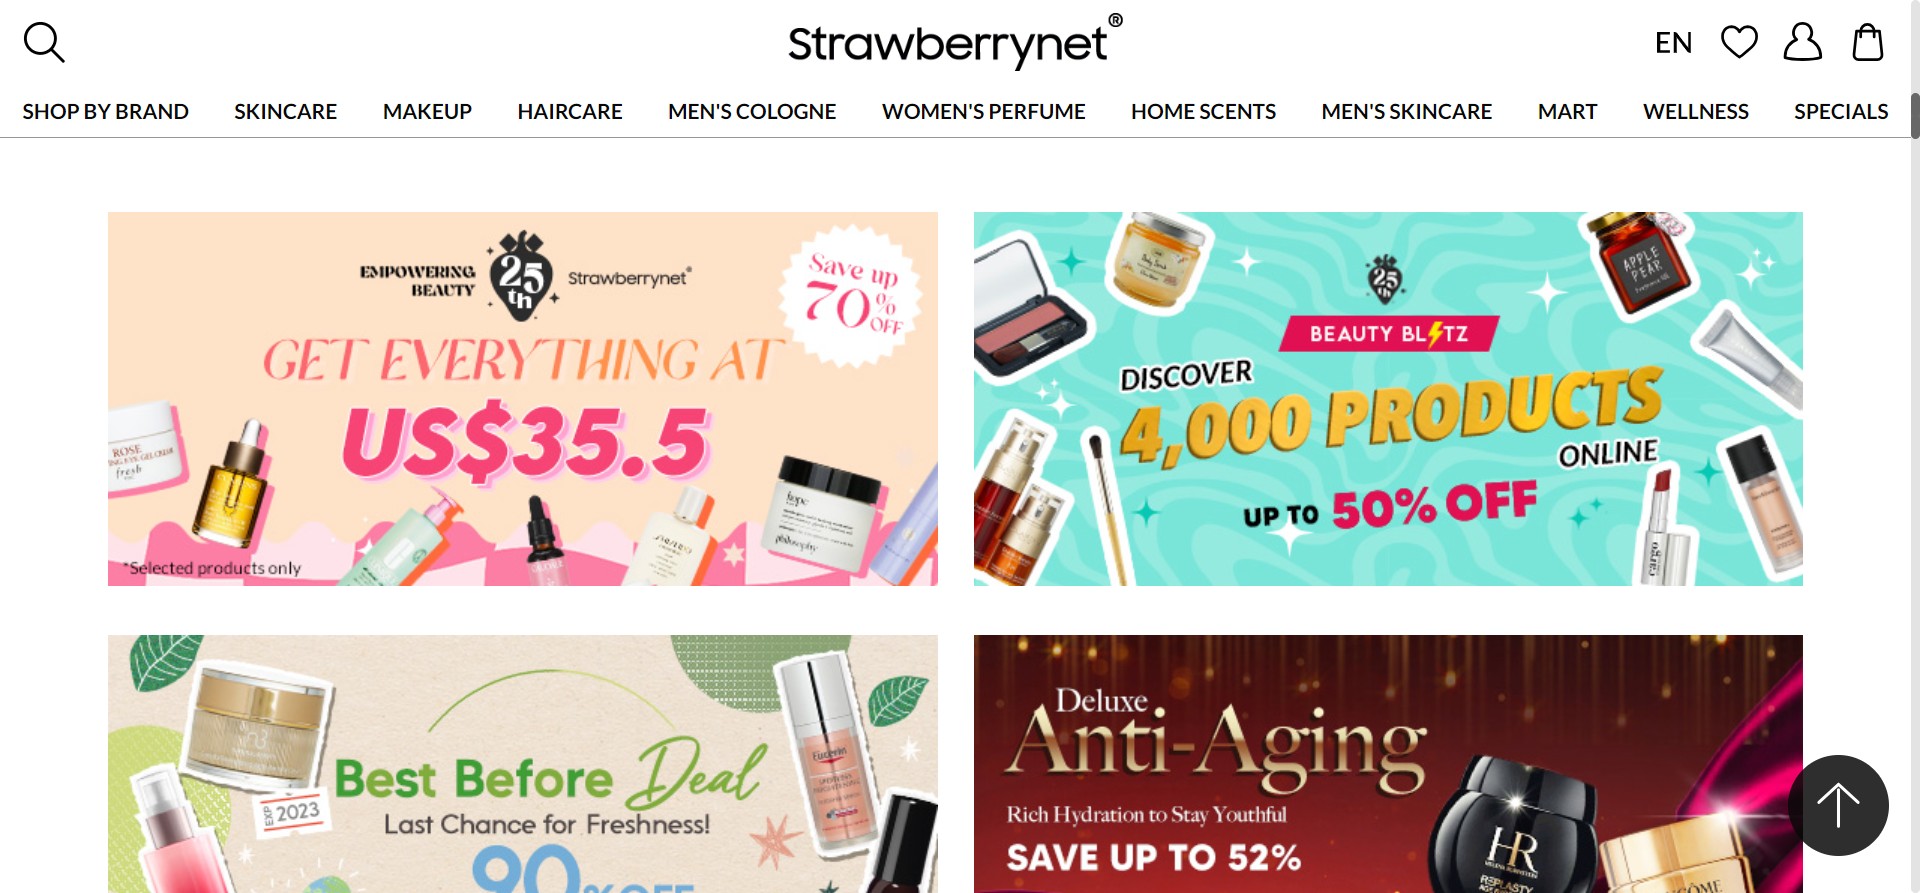Open the wishlist heart icon
This screenshot has width=1920, height=893.
[x=1739, y=42]
